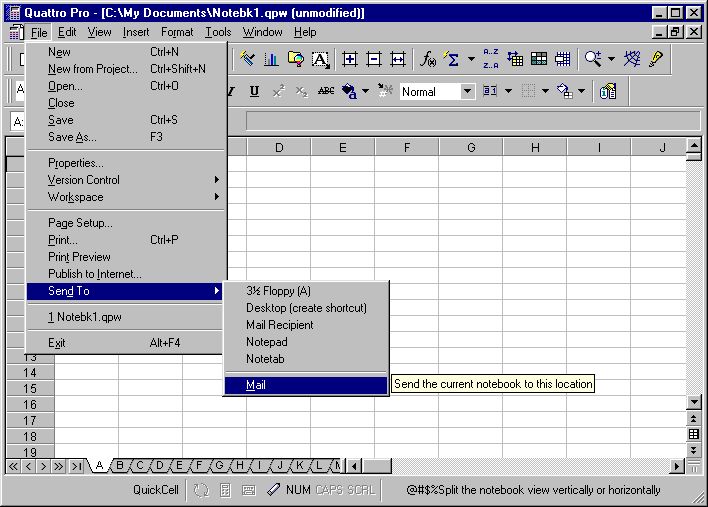Switch to sheet tab D
The width and height of the screenshot is (708, 507).
(x=159, y=465)
